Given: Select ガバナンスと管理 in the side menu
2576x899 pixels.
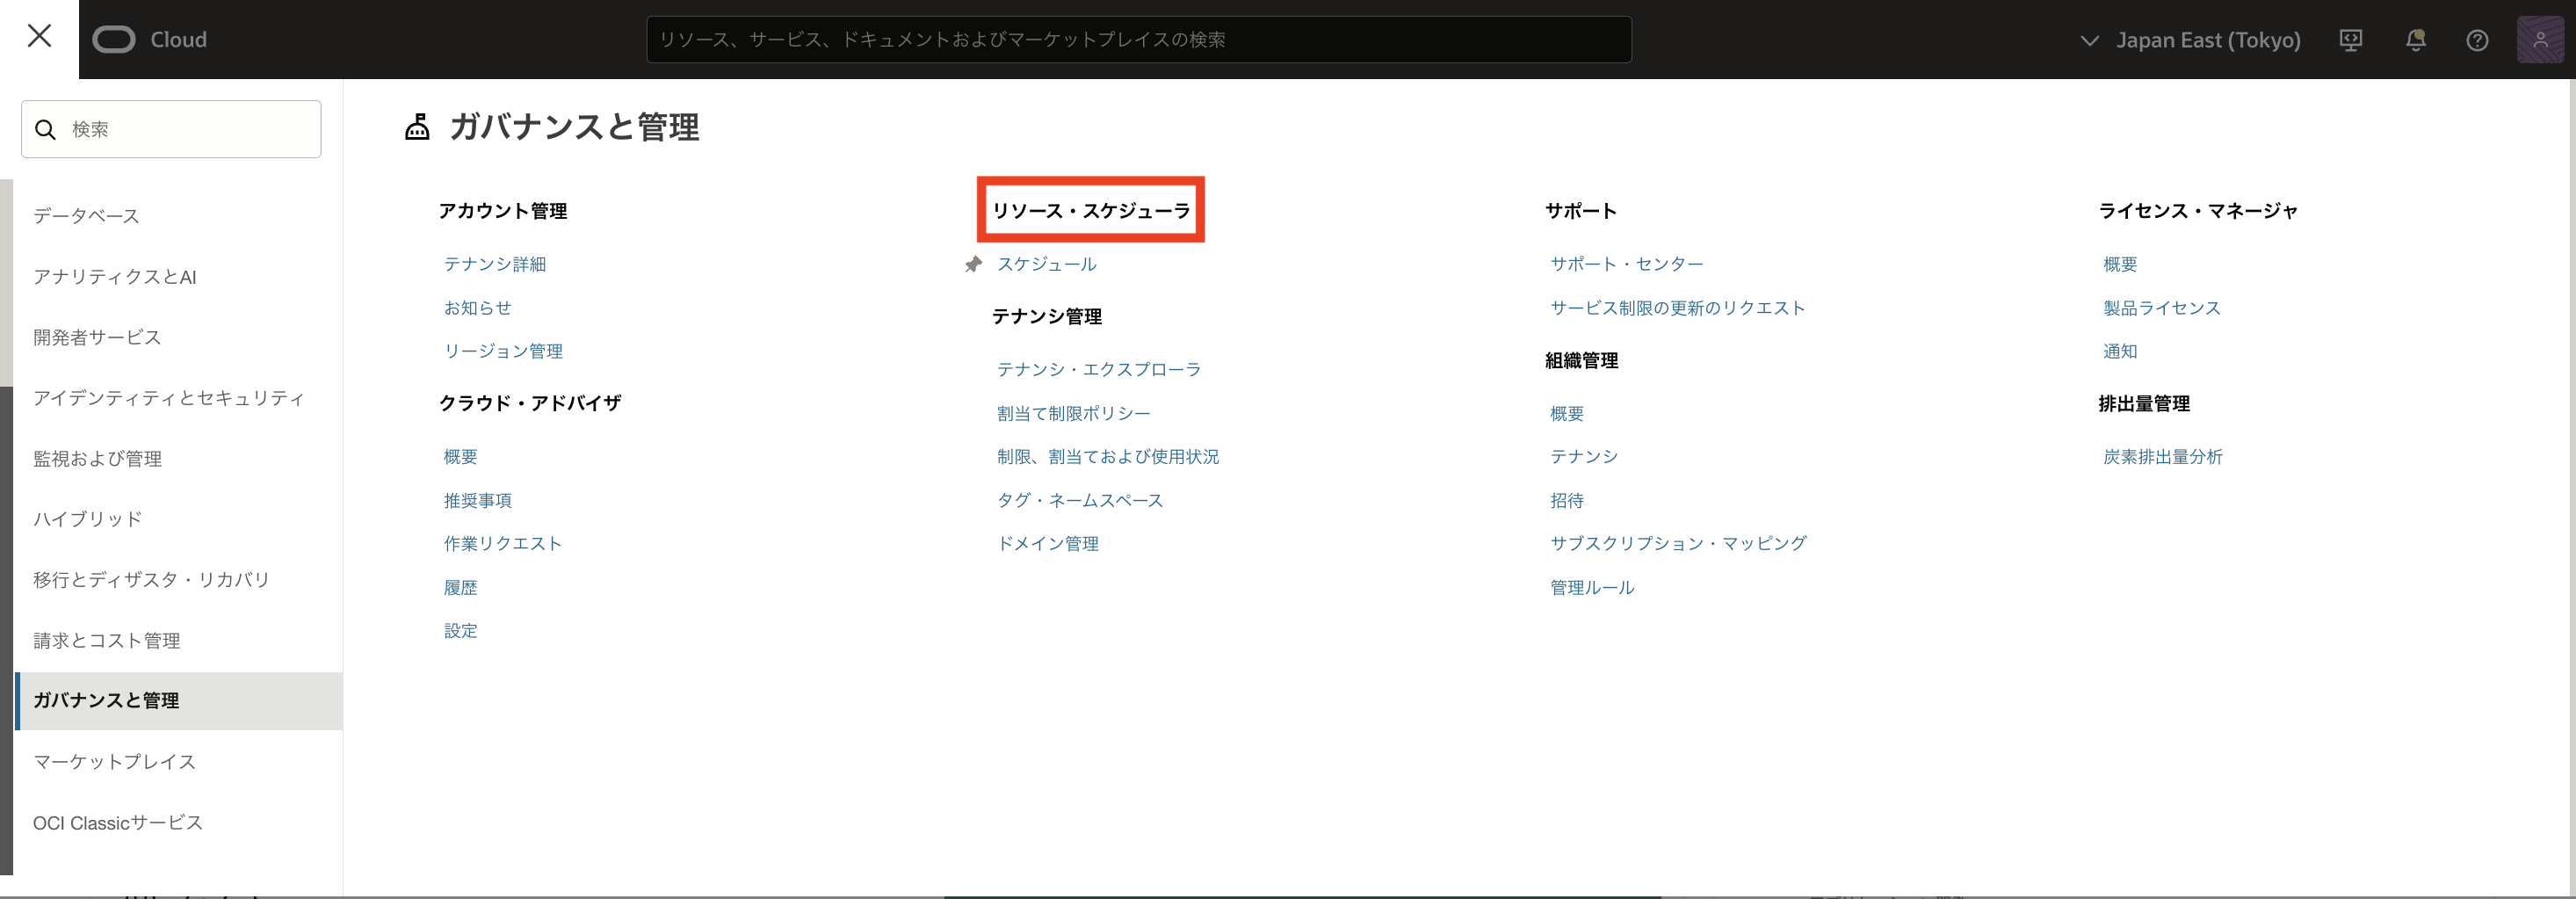Looking at the screenshot, I should click(x=179, y=701).
